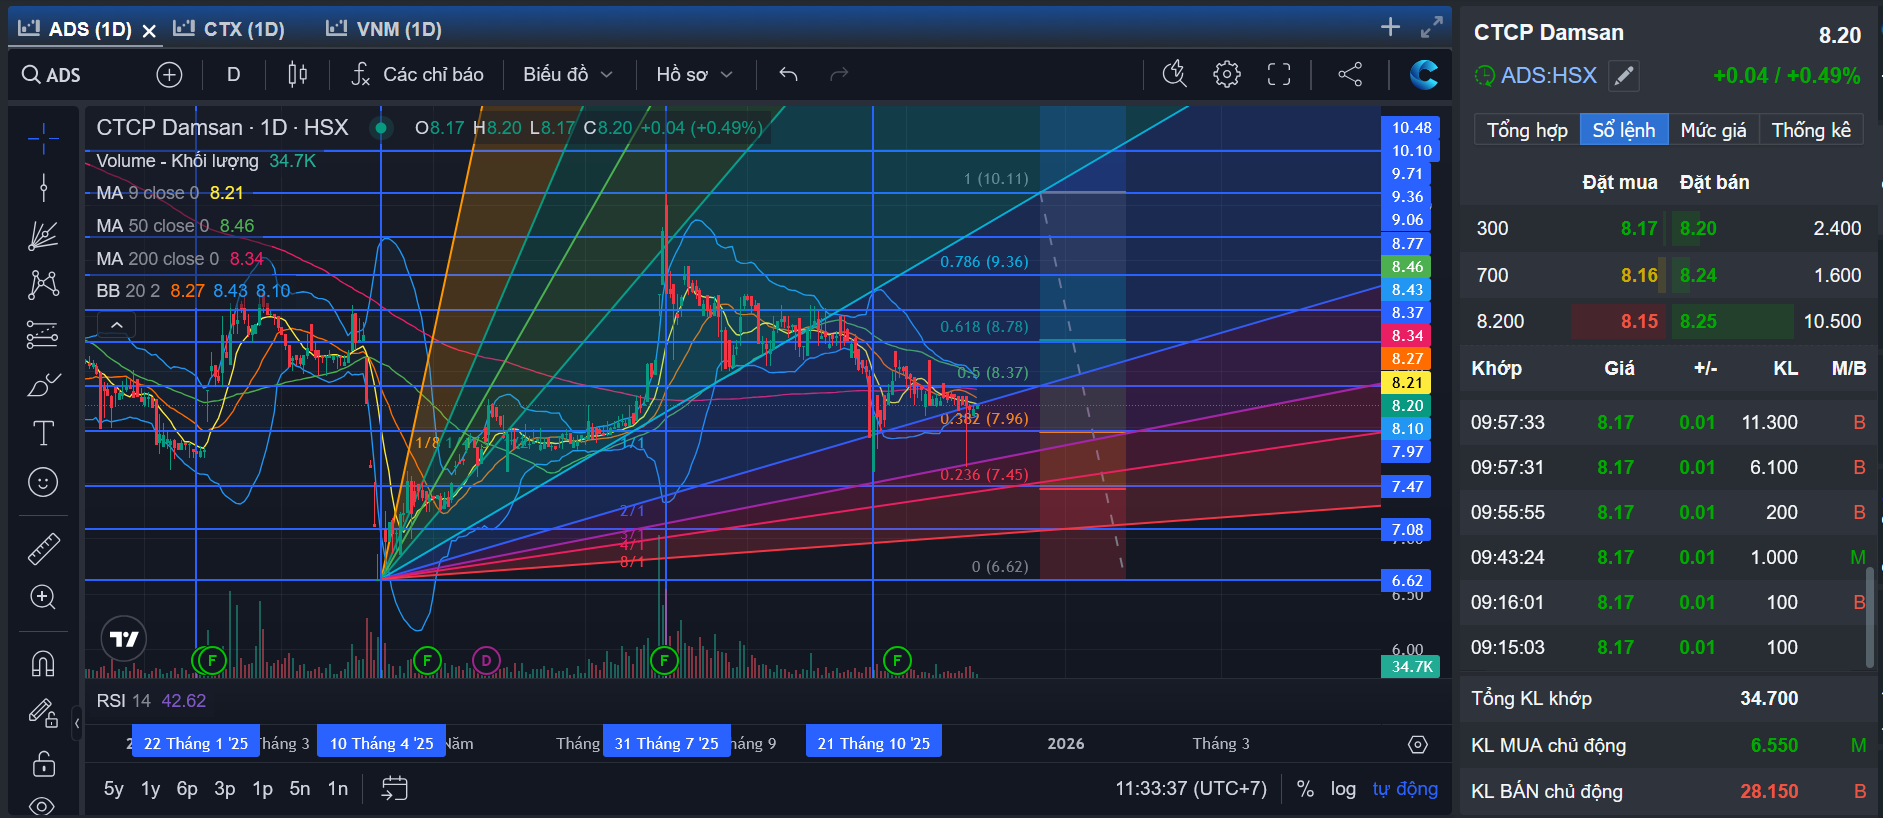
Task: Toggle stay in drawing mode
Action: pos(43,713)
